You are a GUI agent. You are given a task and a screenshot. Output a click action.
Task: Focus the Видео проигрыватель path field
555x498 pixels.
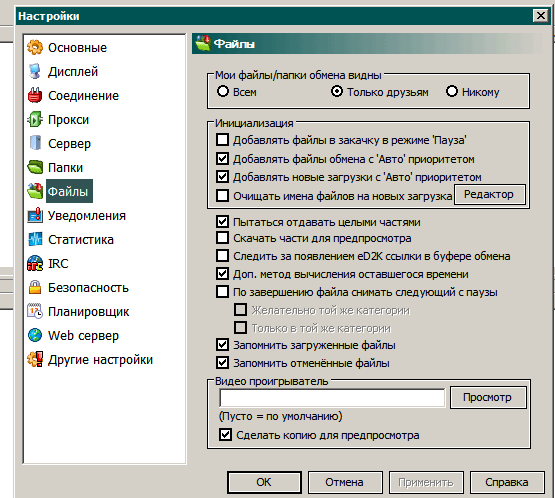click(332, 398)
